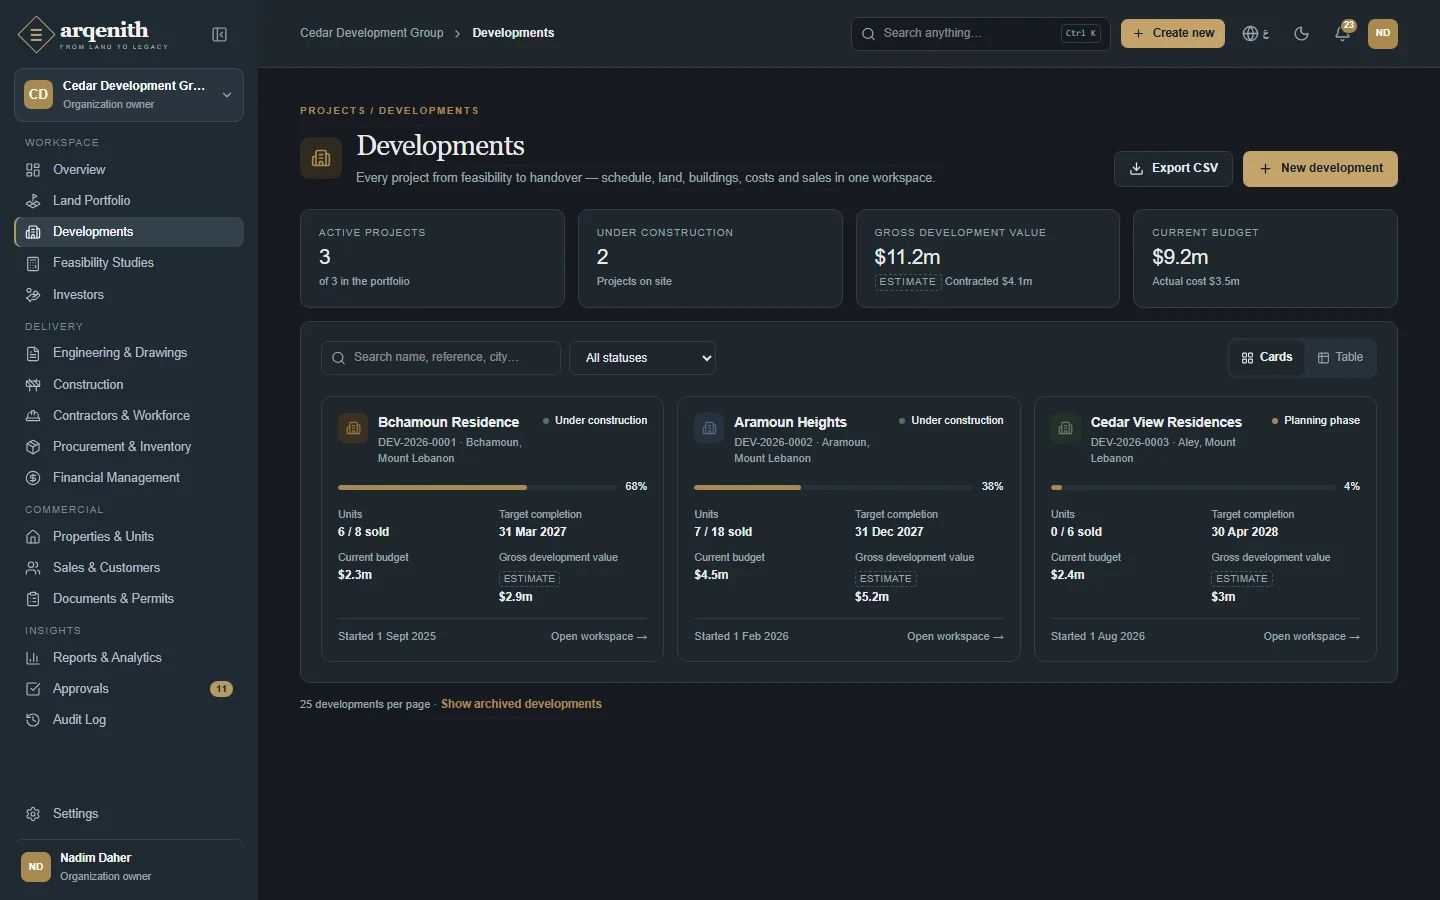Open the notifications bell
Viewport: 1440px width, 900px height.
(1343, 33)
